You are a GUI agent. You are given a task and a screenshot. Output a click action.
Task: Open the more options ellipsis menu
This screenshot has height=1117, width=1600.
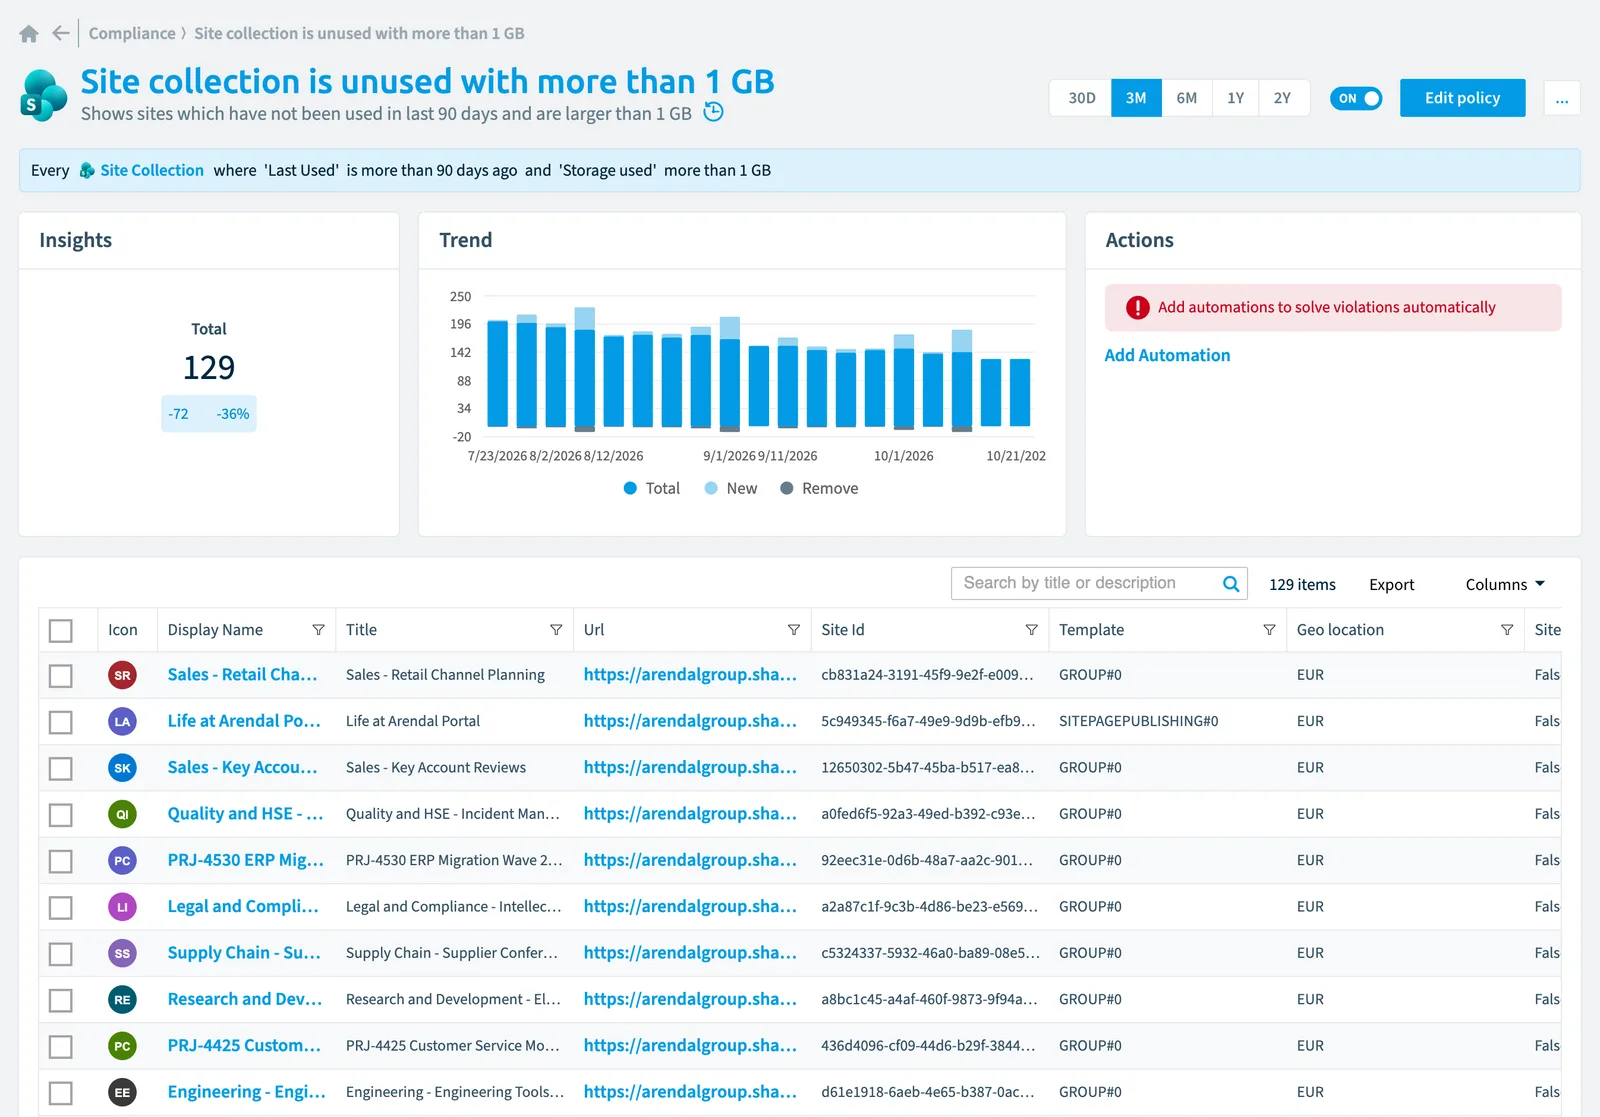pos(1562,98)
